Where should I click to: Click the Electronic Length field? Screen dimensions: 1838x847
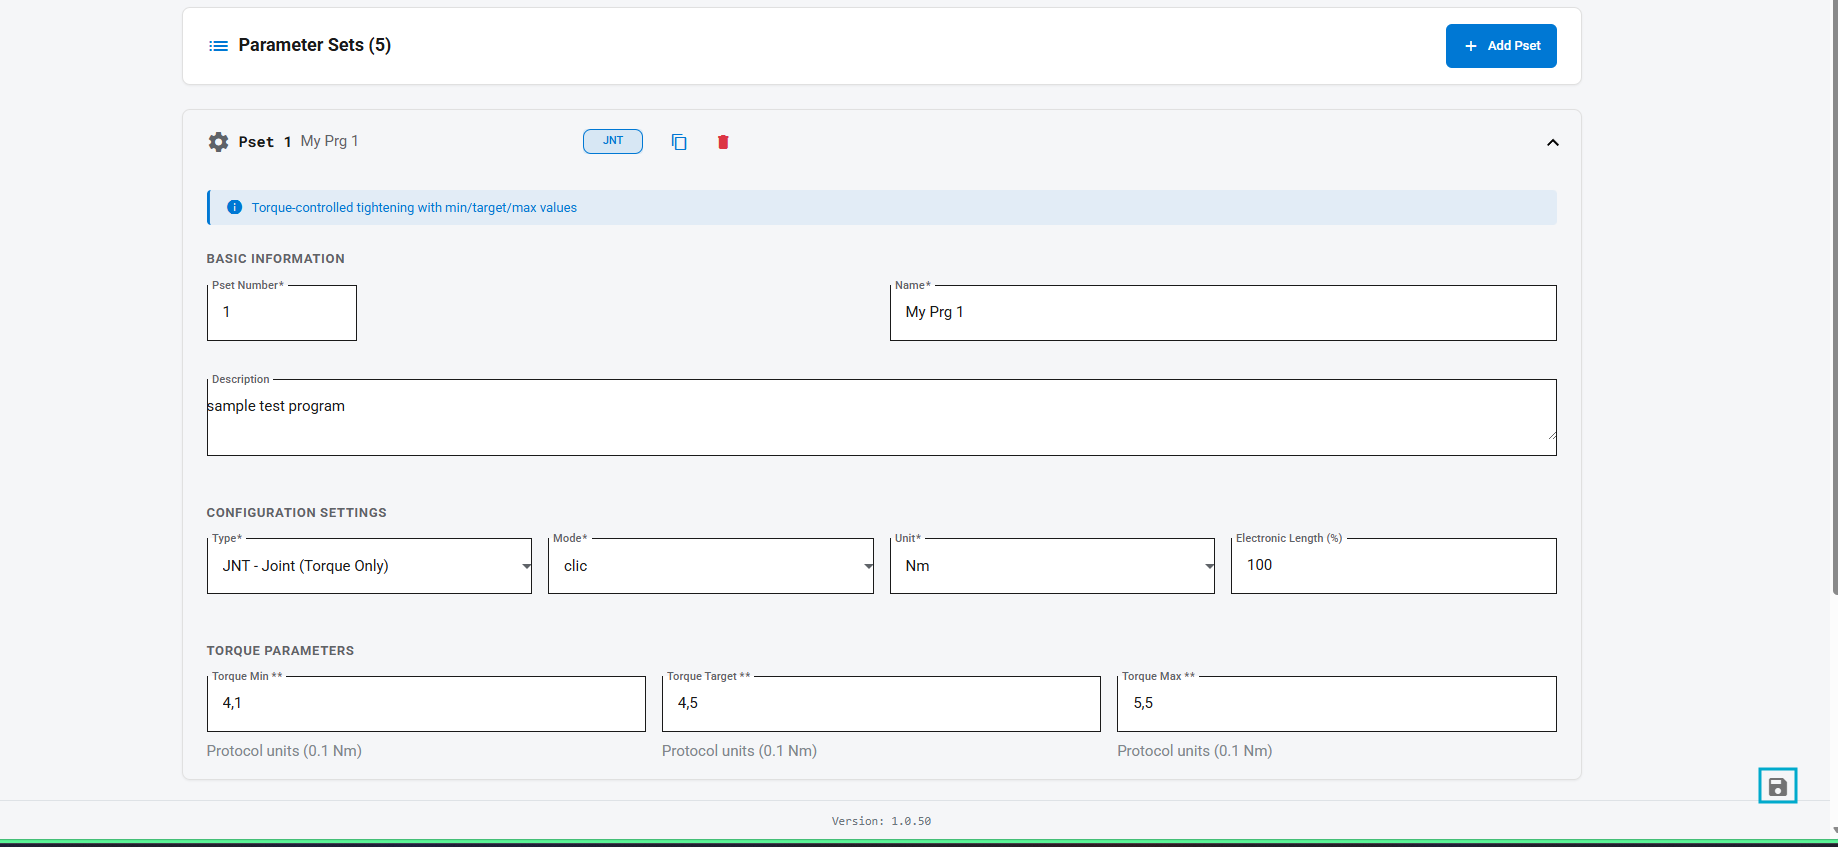click(x=1393, y=566)
